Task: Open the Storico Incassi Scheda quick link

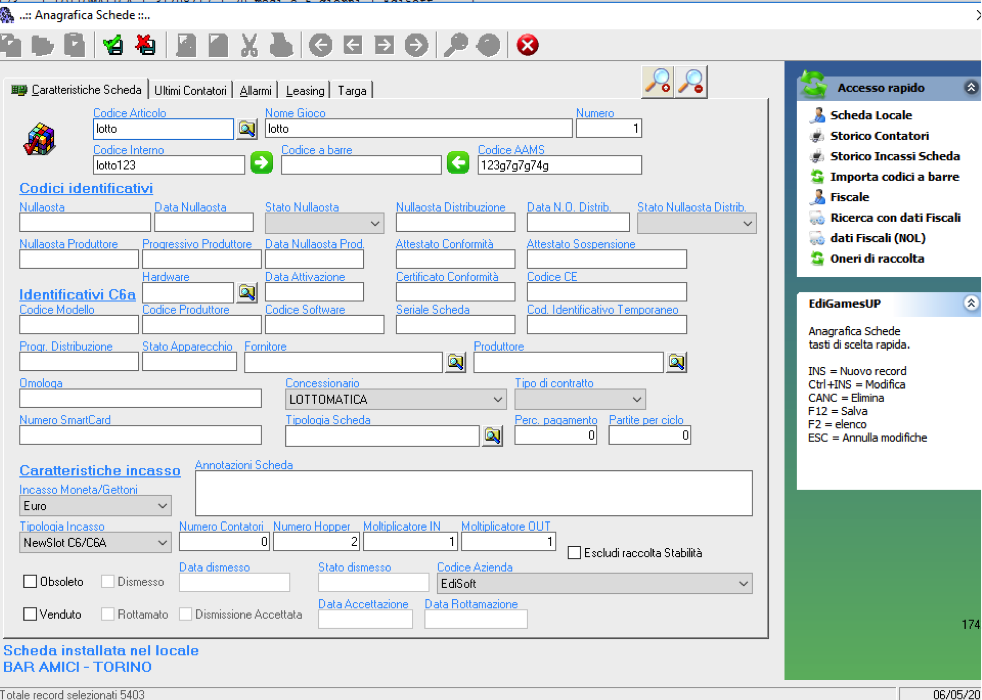Action: [895, 156]
